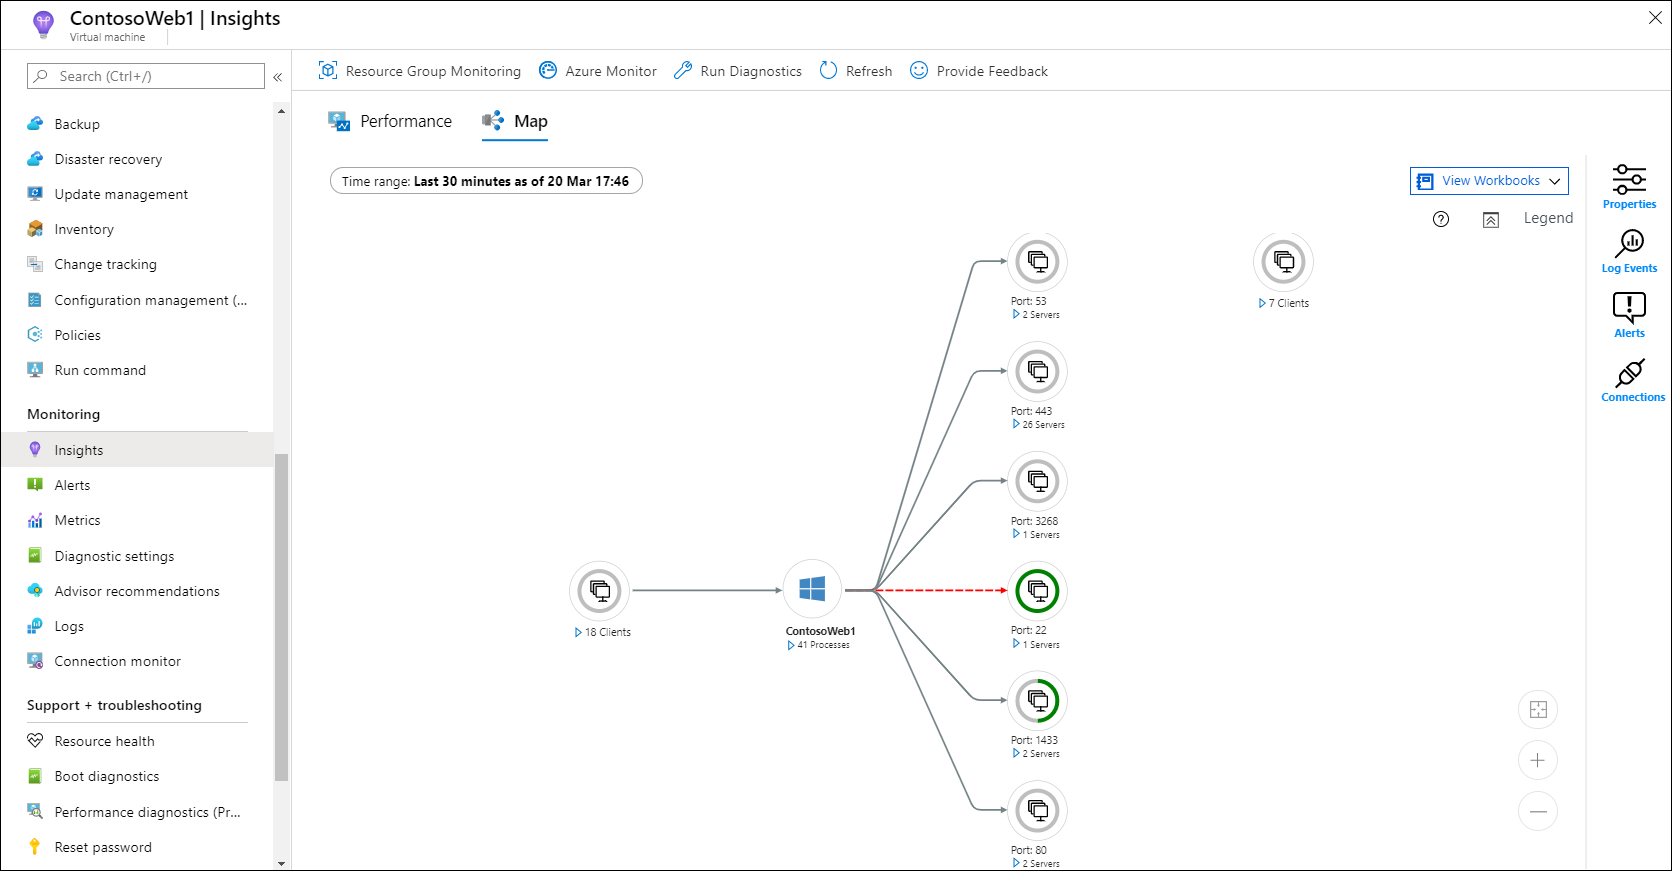Click the sidebar scroll down arrow
Image resolution: width=1672 pixels, height=871 pixels.
pos(281,863)
